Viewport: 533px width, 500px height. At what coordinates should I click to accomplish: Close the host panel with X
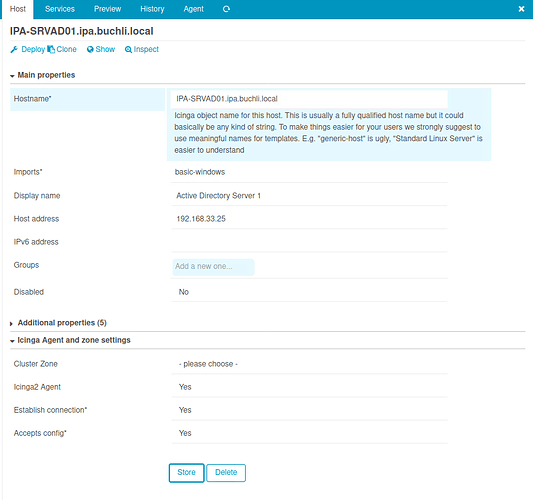[x=521, y=9]
